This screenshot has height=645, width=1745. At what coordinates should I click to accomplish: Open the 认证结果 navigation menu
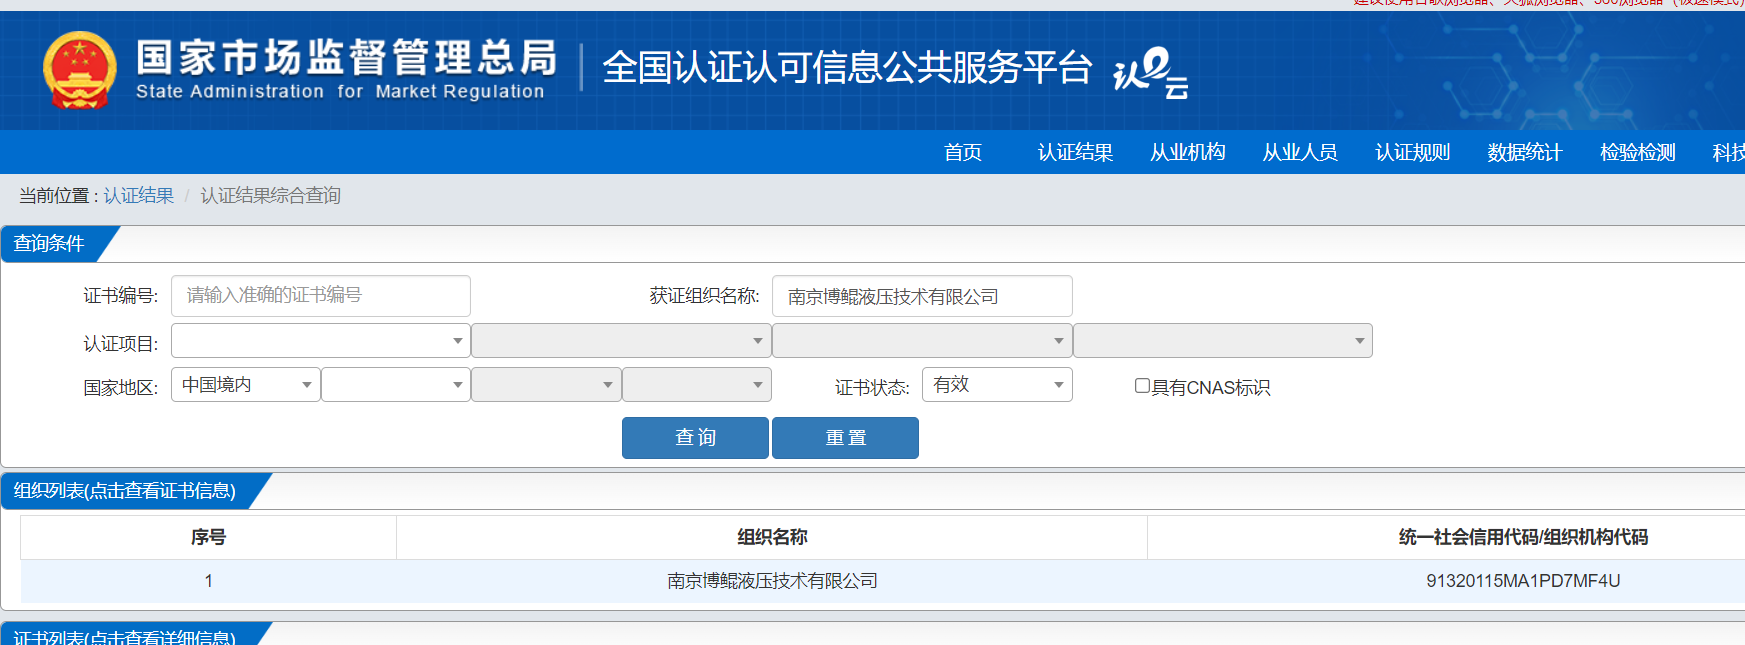(x=1075, y=152)
